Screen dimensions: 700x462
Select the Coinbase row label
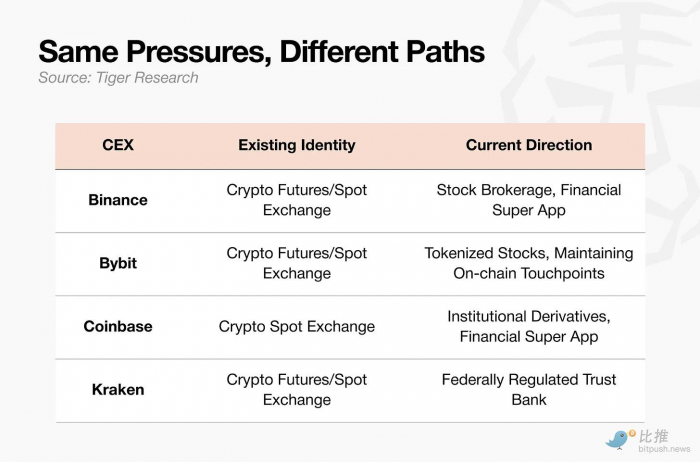point(118,326)
